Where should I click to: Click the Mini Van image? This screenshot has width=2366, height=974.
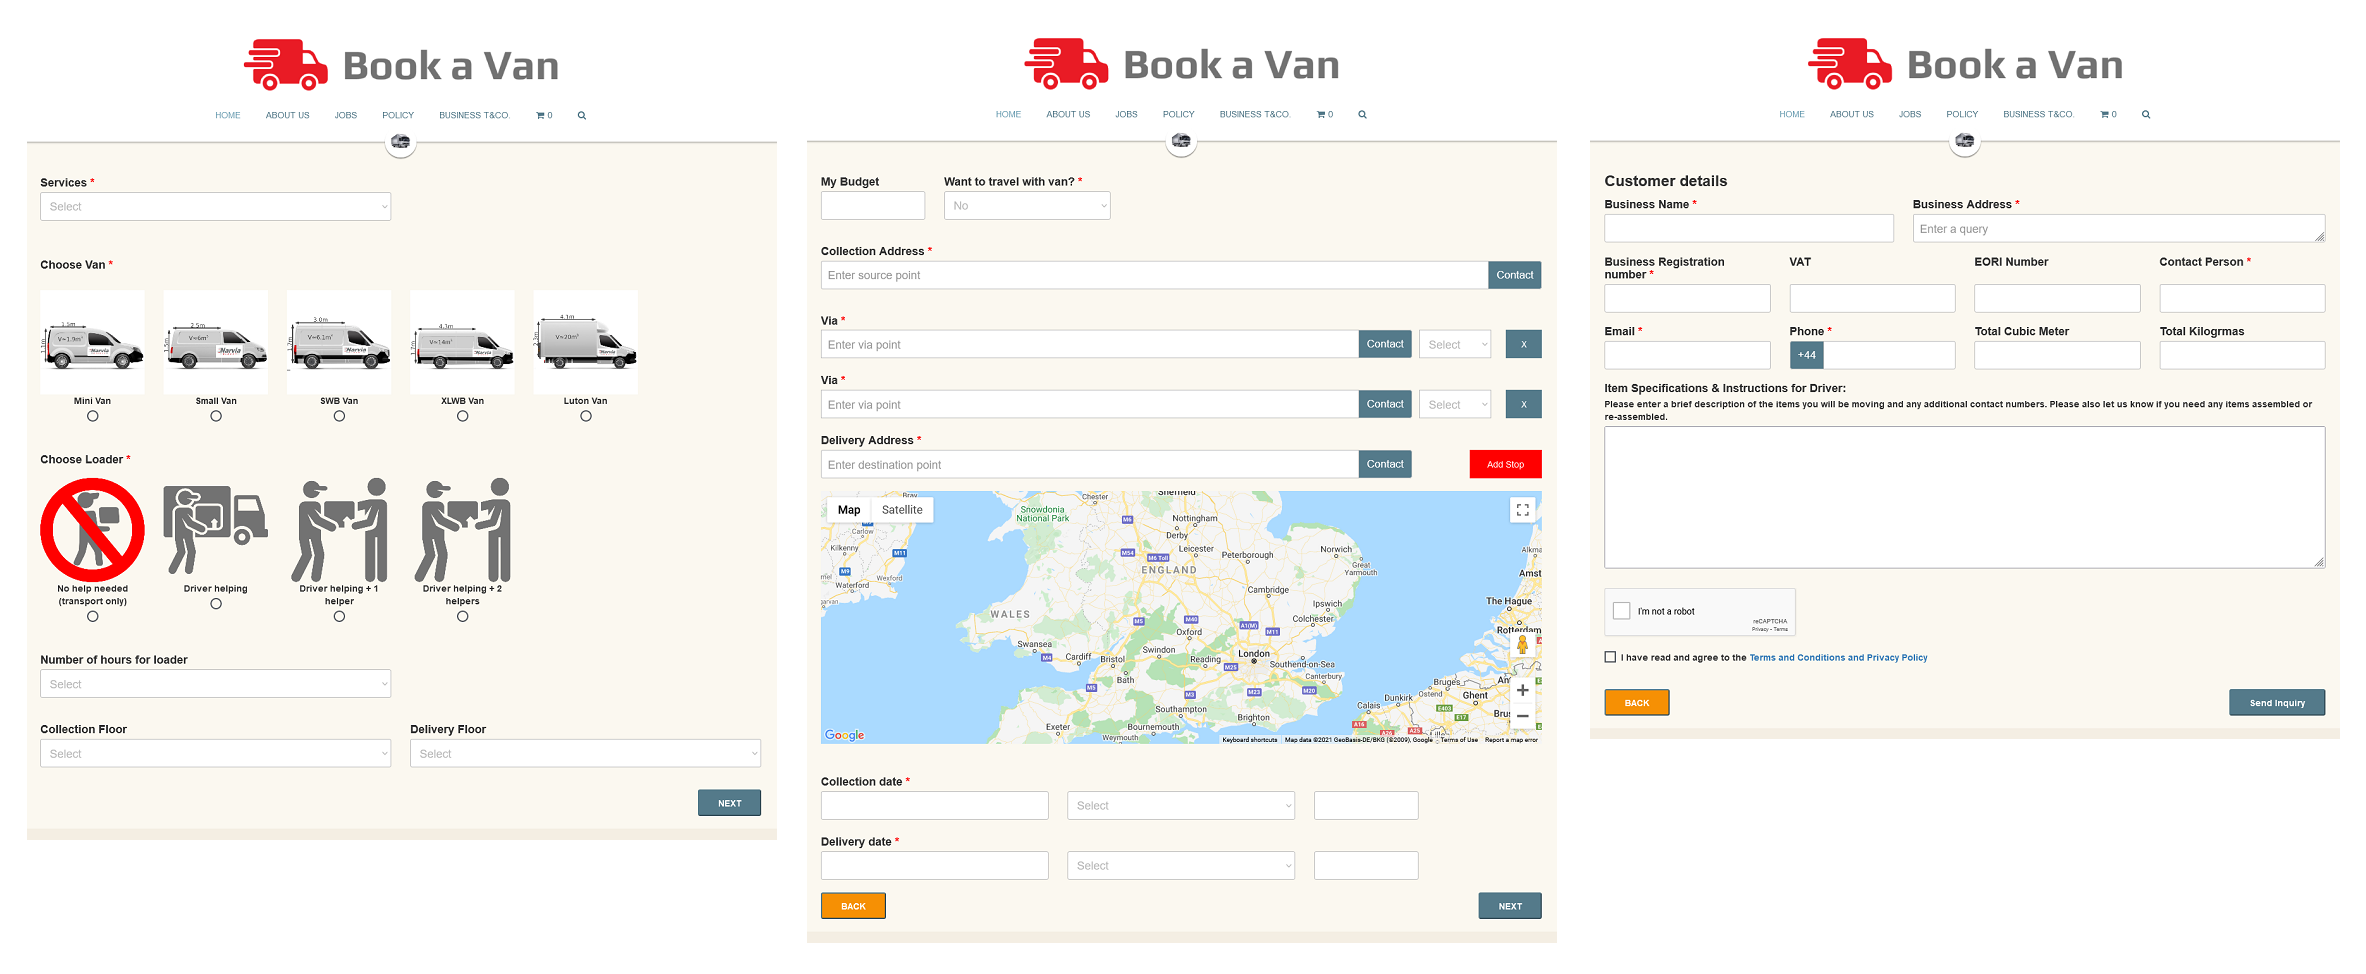pos(92,343)
